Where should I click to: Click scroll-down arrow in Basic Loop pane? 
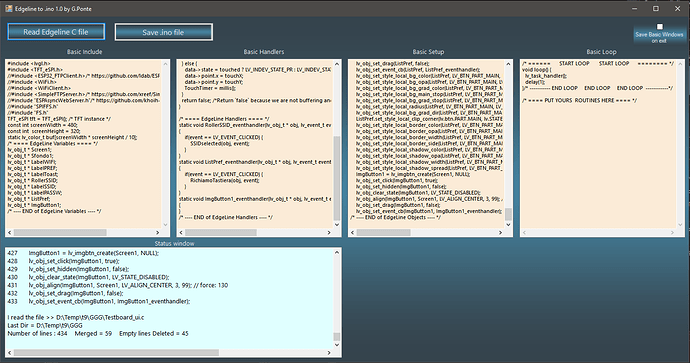(680, 225)
